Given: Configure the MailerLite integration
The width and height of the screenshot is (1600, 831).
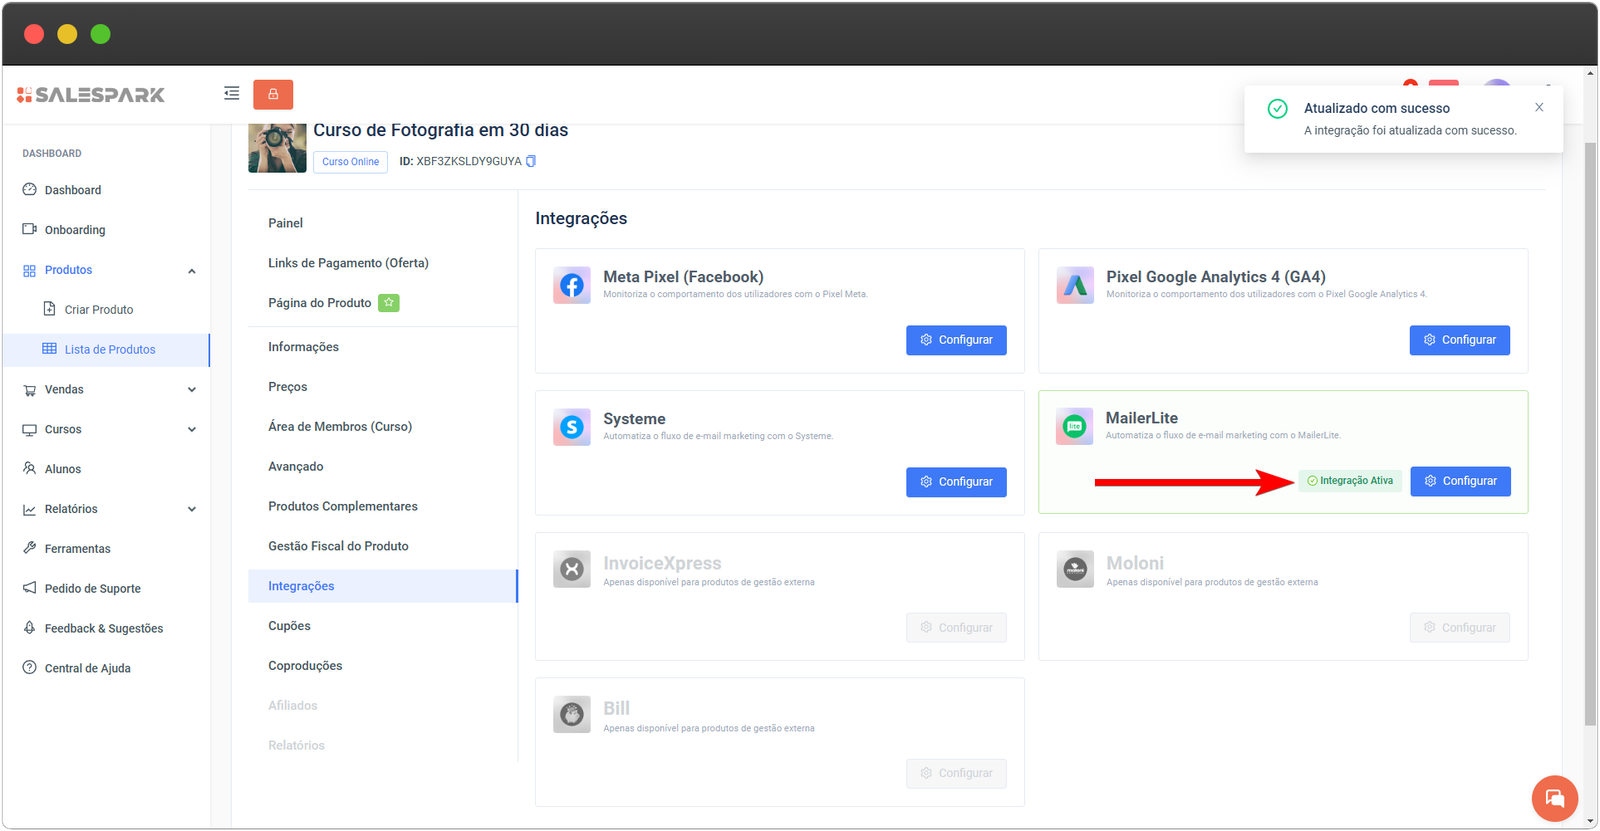Looking at the screenshot, I should (1460, 481).
